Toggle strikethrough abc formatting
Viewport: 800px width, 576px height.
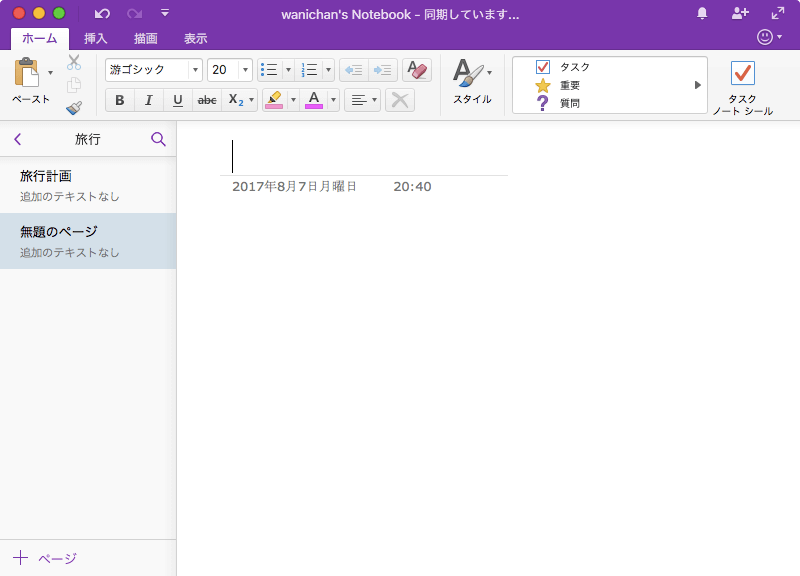tap(207, 100)
